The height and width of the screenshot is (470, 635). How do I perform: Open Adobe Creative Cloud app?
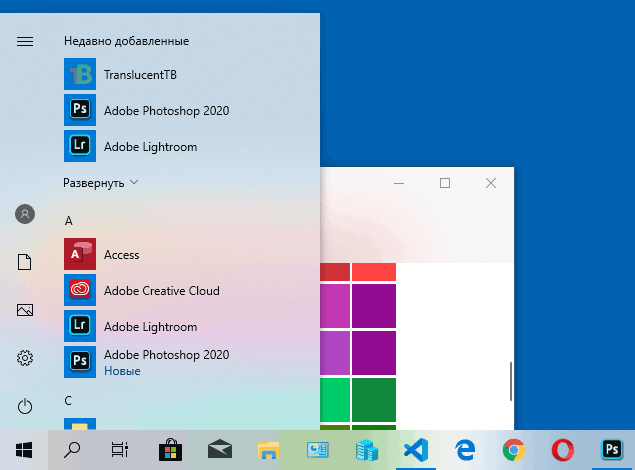(x=161, y=291)
